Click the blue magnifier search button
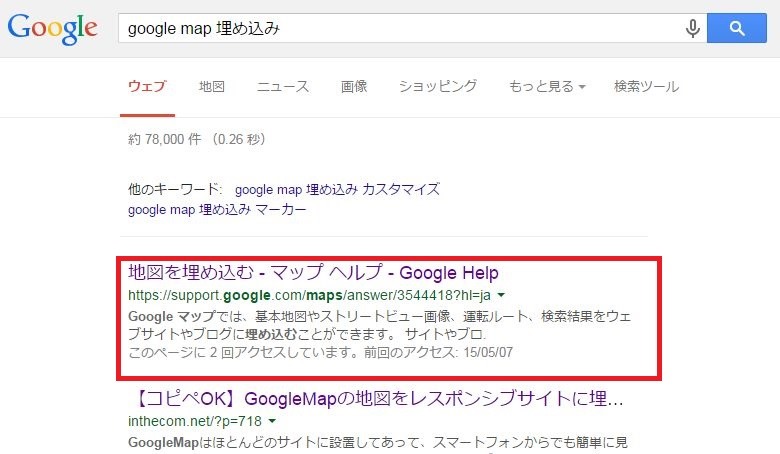780x454 pixels. click(737, 28)
